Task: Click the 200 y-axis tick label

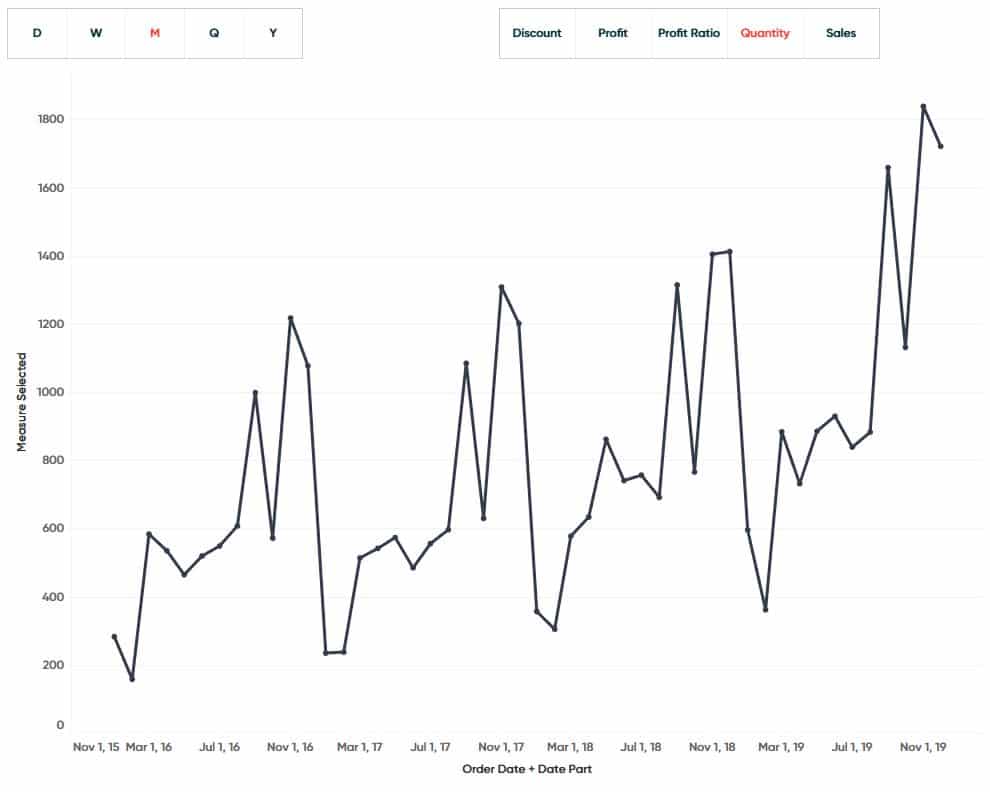Action: pos(54,665)
